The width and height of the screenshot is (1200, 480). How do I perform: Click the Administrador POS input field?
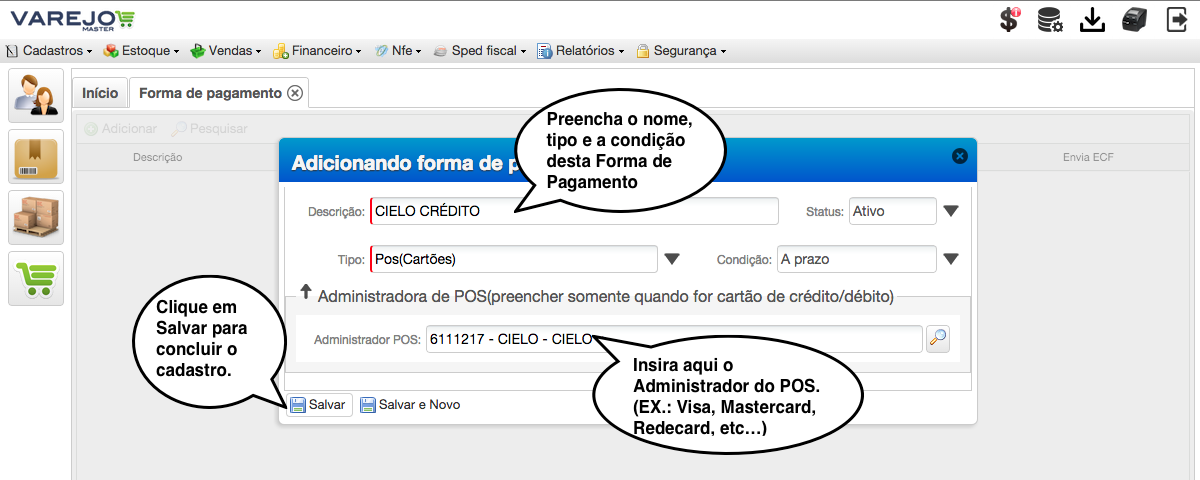674,339
